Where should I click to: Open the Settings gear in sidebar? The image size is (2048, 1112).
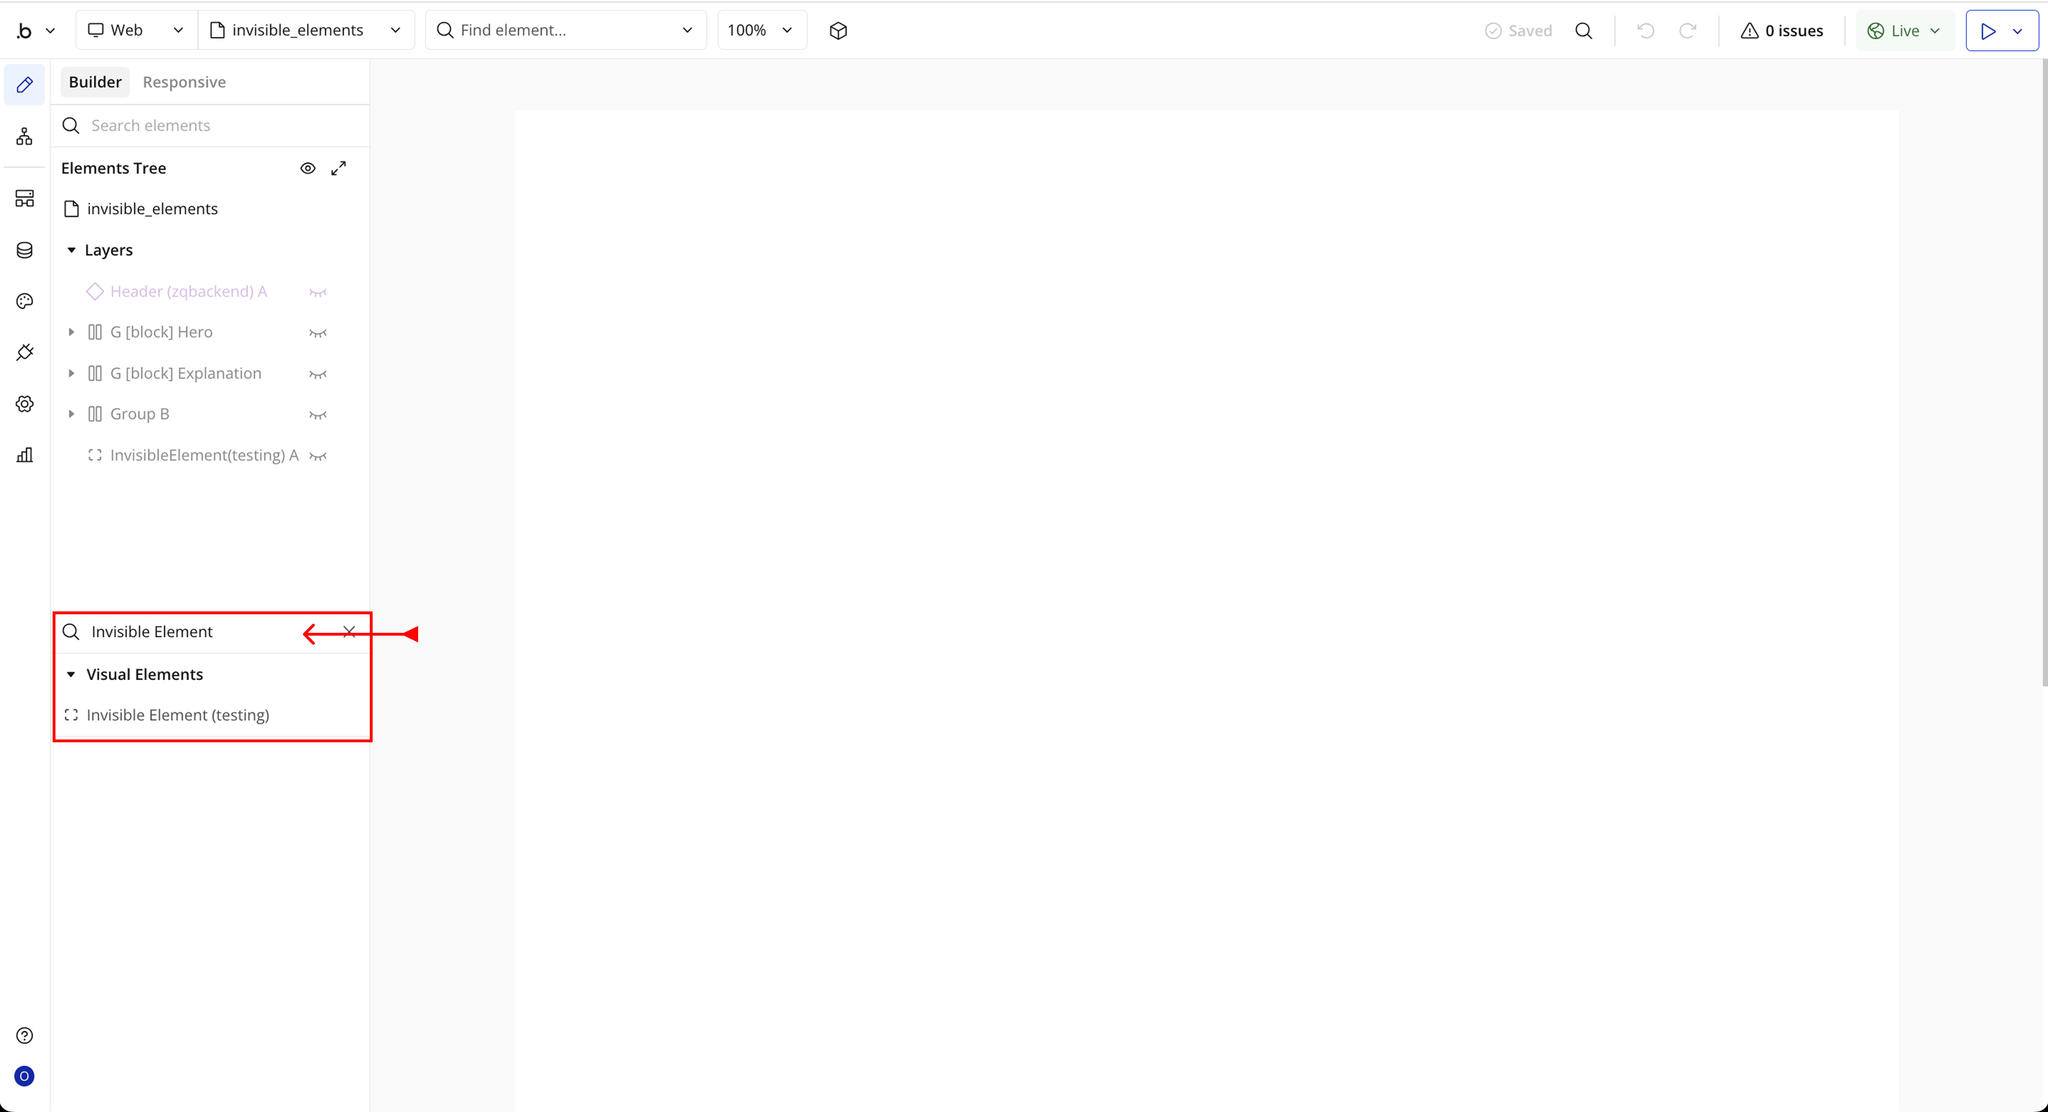point(24,404)
